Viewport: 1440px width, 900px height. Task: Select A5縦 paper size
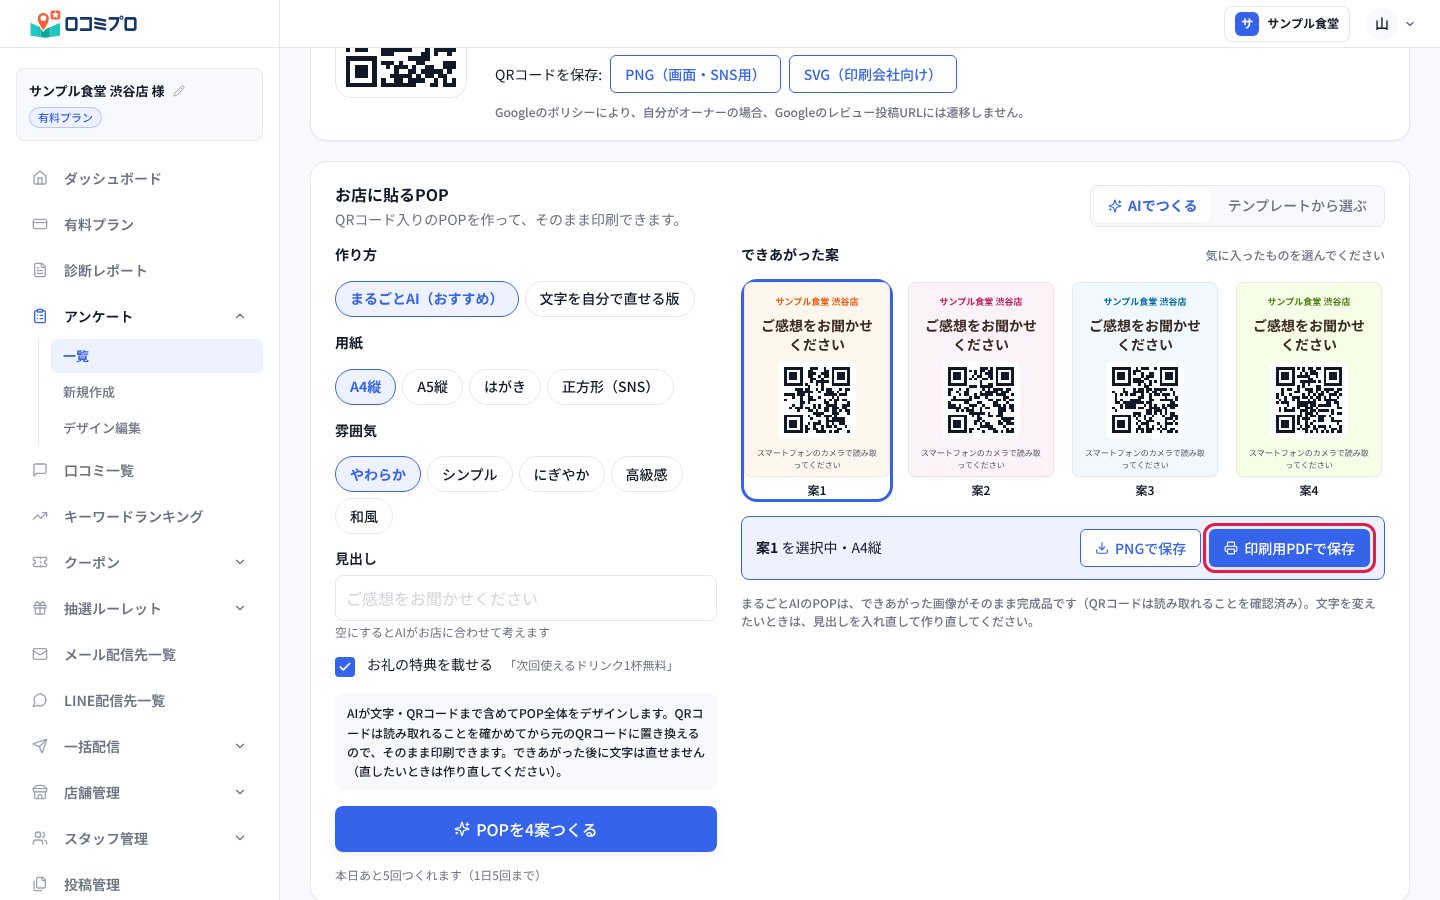pyautogui.click(x=433, y=387)
